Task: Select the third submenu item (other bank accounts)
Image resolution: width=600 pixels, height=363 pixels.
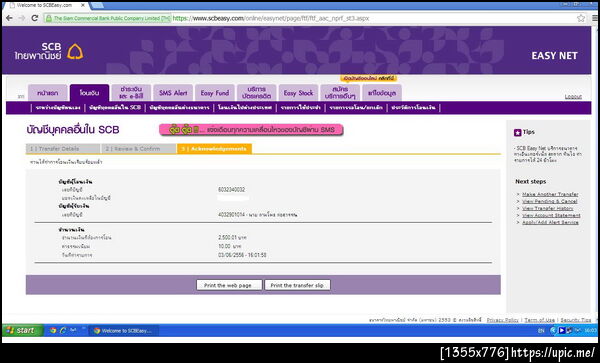Action: click(179, 108)
